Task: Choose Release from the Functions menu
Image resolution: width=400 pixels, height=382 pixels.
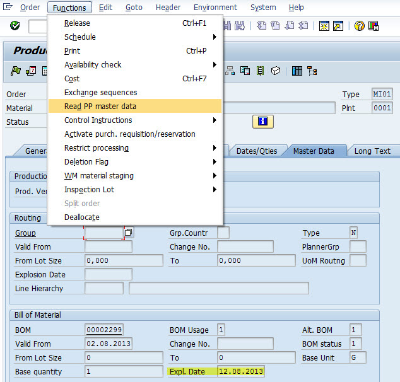Action: 135,23
